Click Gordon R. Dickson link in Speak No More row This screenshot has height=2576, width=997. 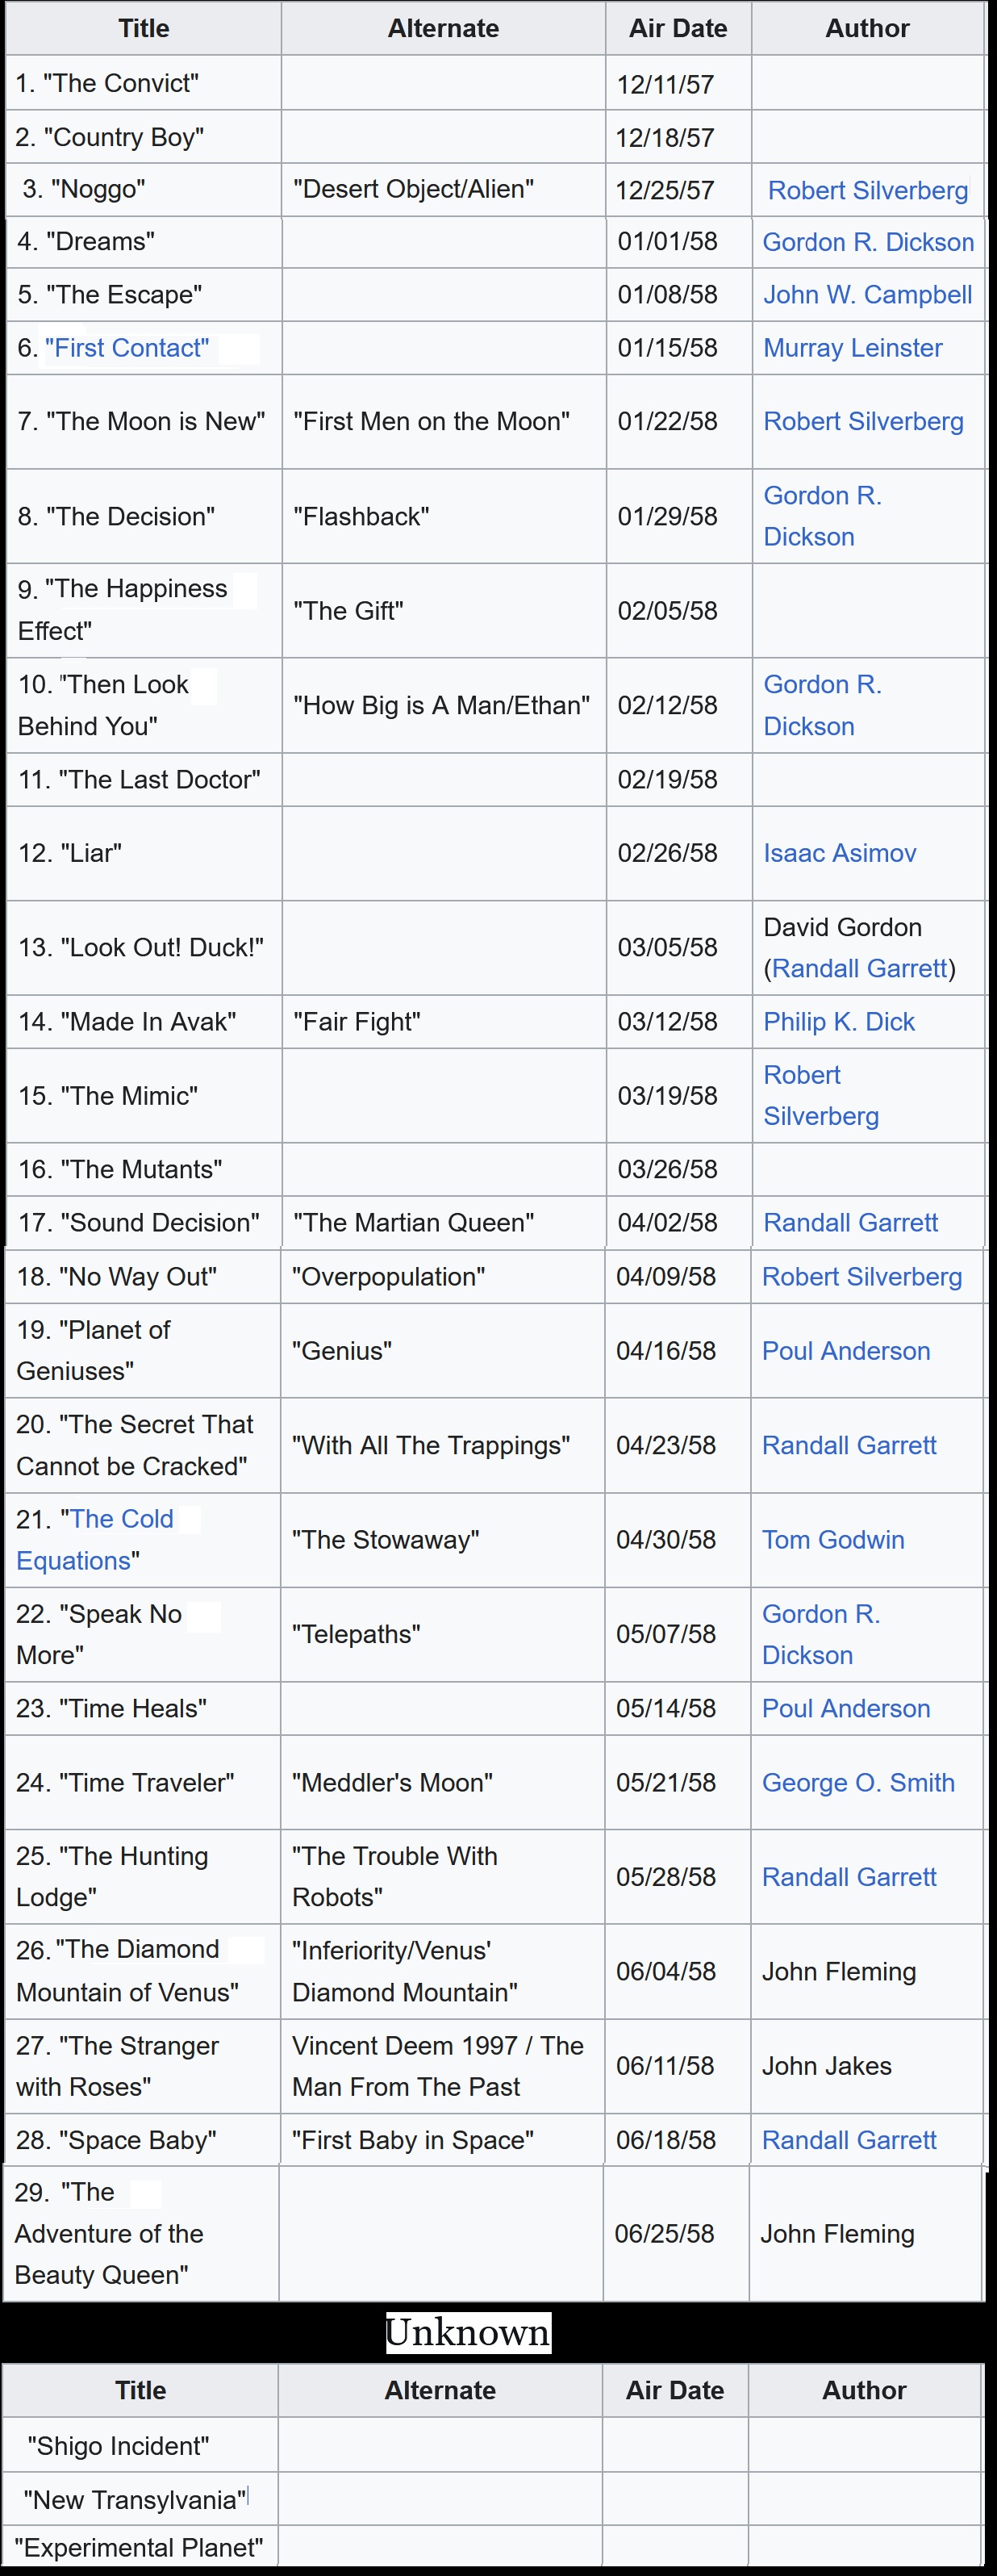pos(821,1634)
